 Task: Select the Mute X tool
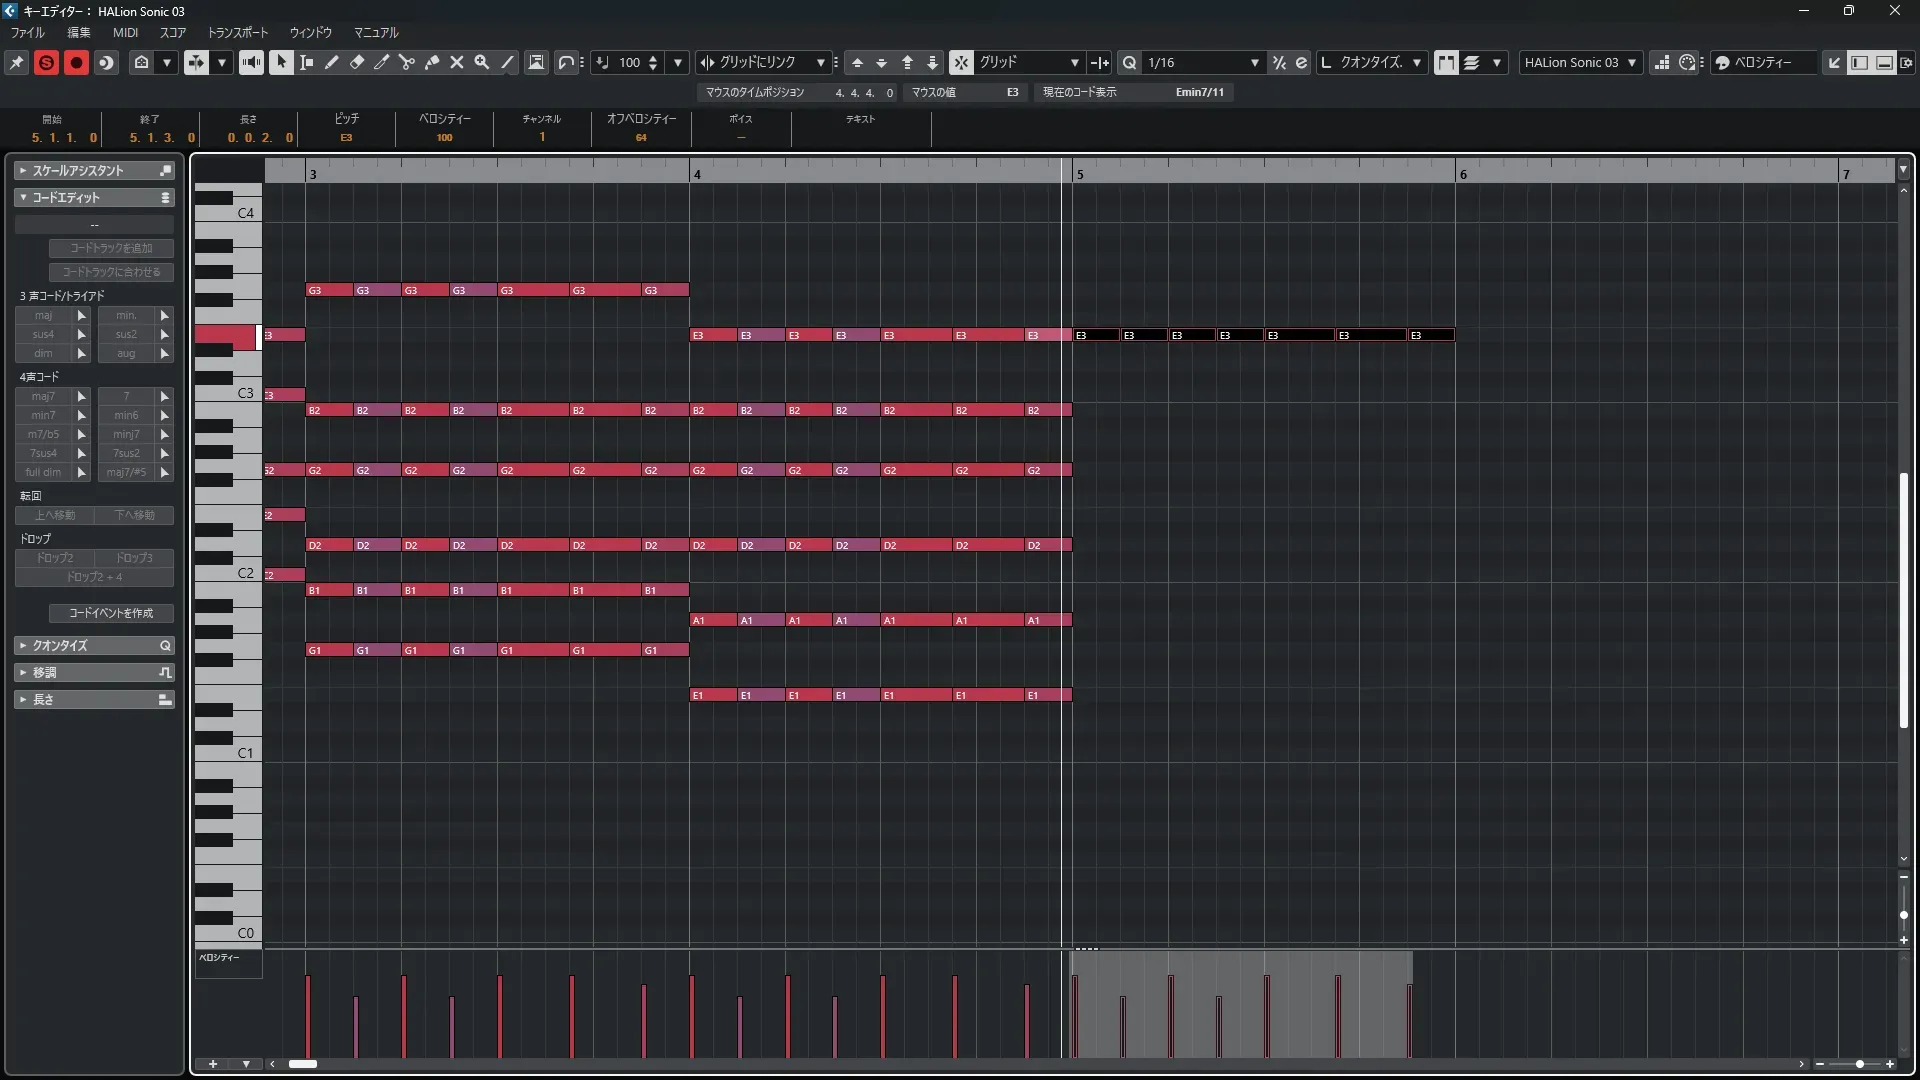click(x=456, y=62)
